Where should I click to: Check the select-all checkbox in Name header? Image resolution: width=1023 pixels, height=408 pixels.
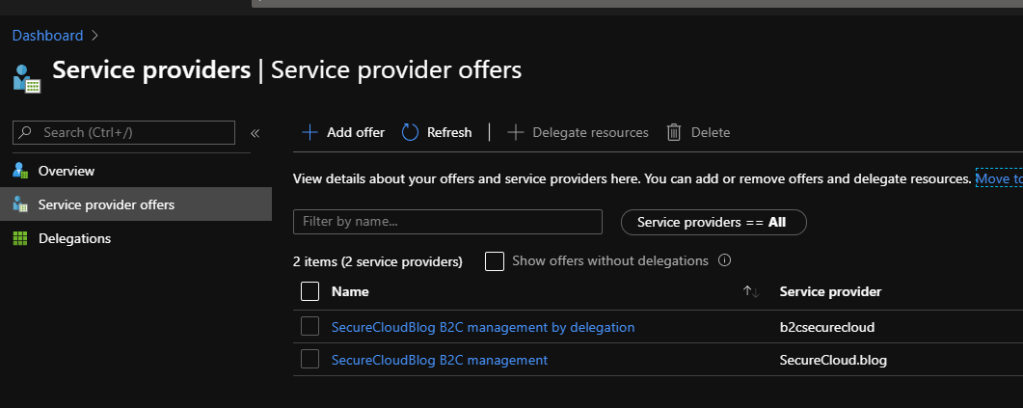pyautogui.click(x=310, y=291)
